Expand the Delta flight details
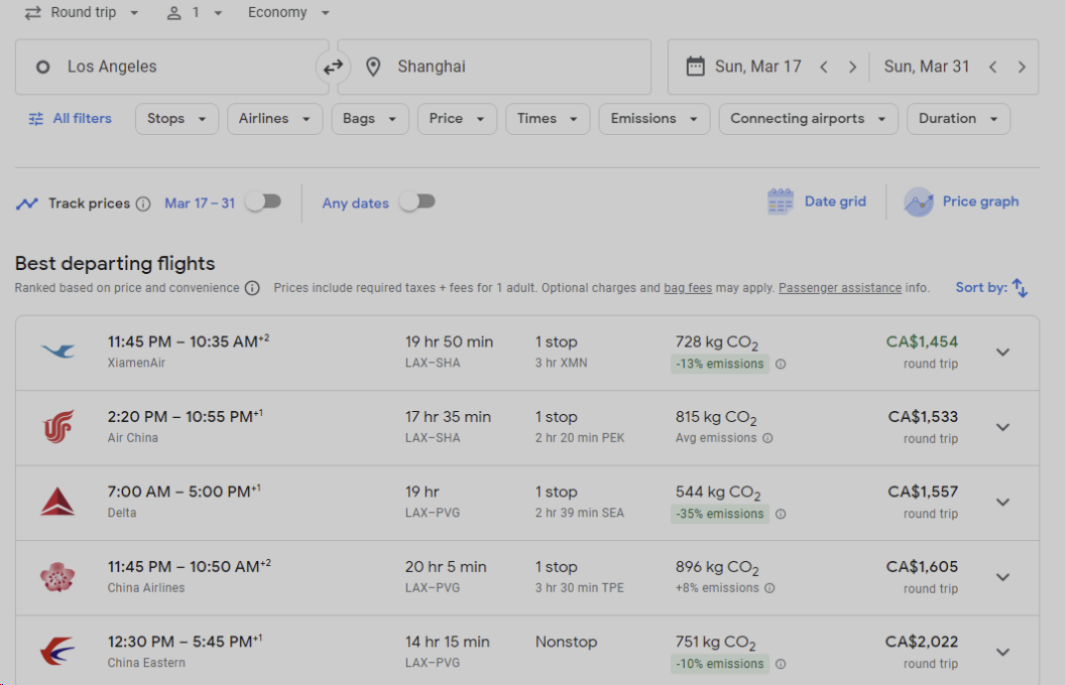This screenshot has width=1065, height=685. [x=1003, y=502]
